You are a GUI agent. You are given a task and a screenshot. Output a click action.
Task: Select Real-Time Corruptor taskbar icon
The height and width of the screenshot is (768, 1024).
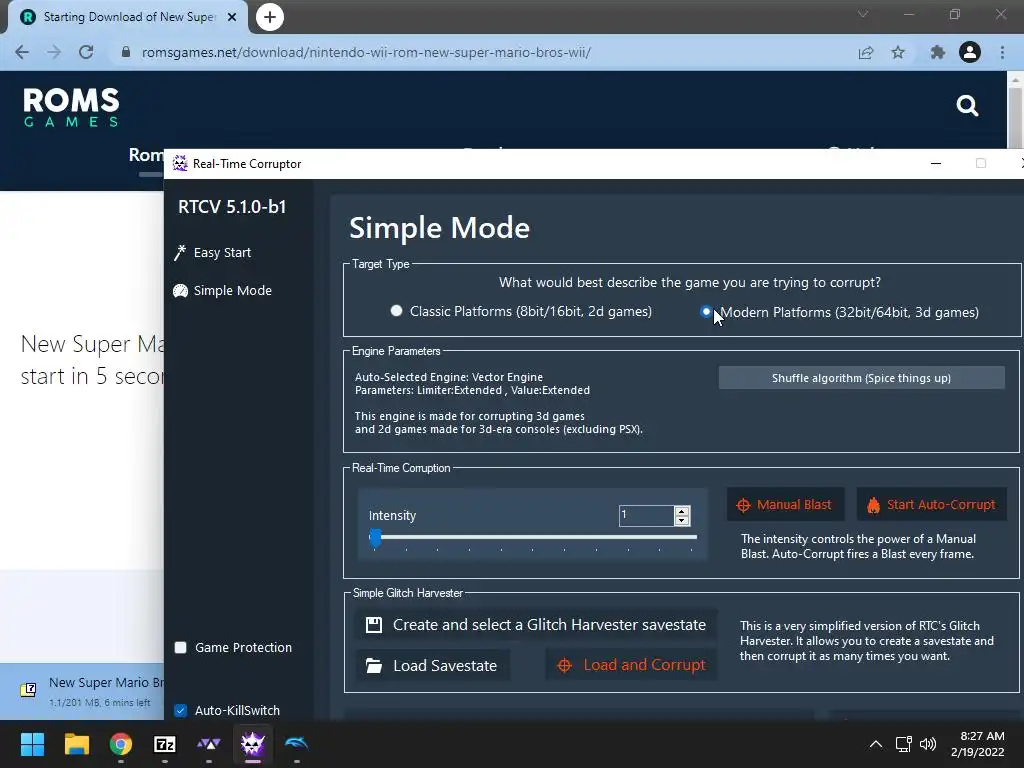point(253,744)
